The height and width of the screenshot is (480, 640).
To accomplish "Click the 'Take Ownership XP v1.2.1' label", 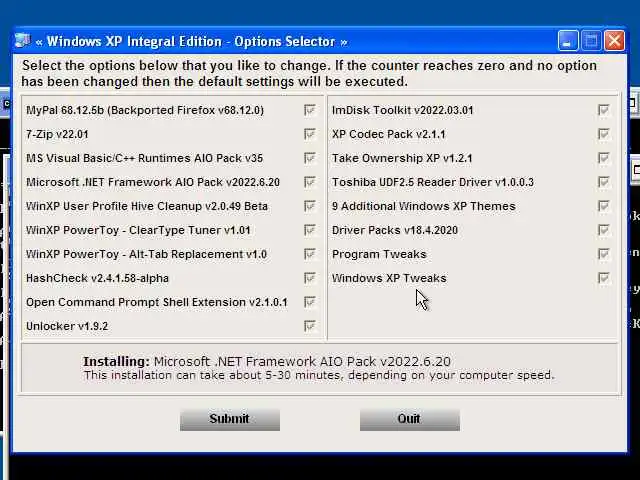I will [402, 158].
